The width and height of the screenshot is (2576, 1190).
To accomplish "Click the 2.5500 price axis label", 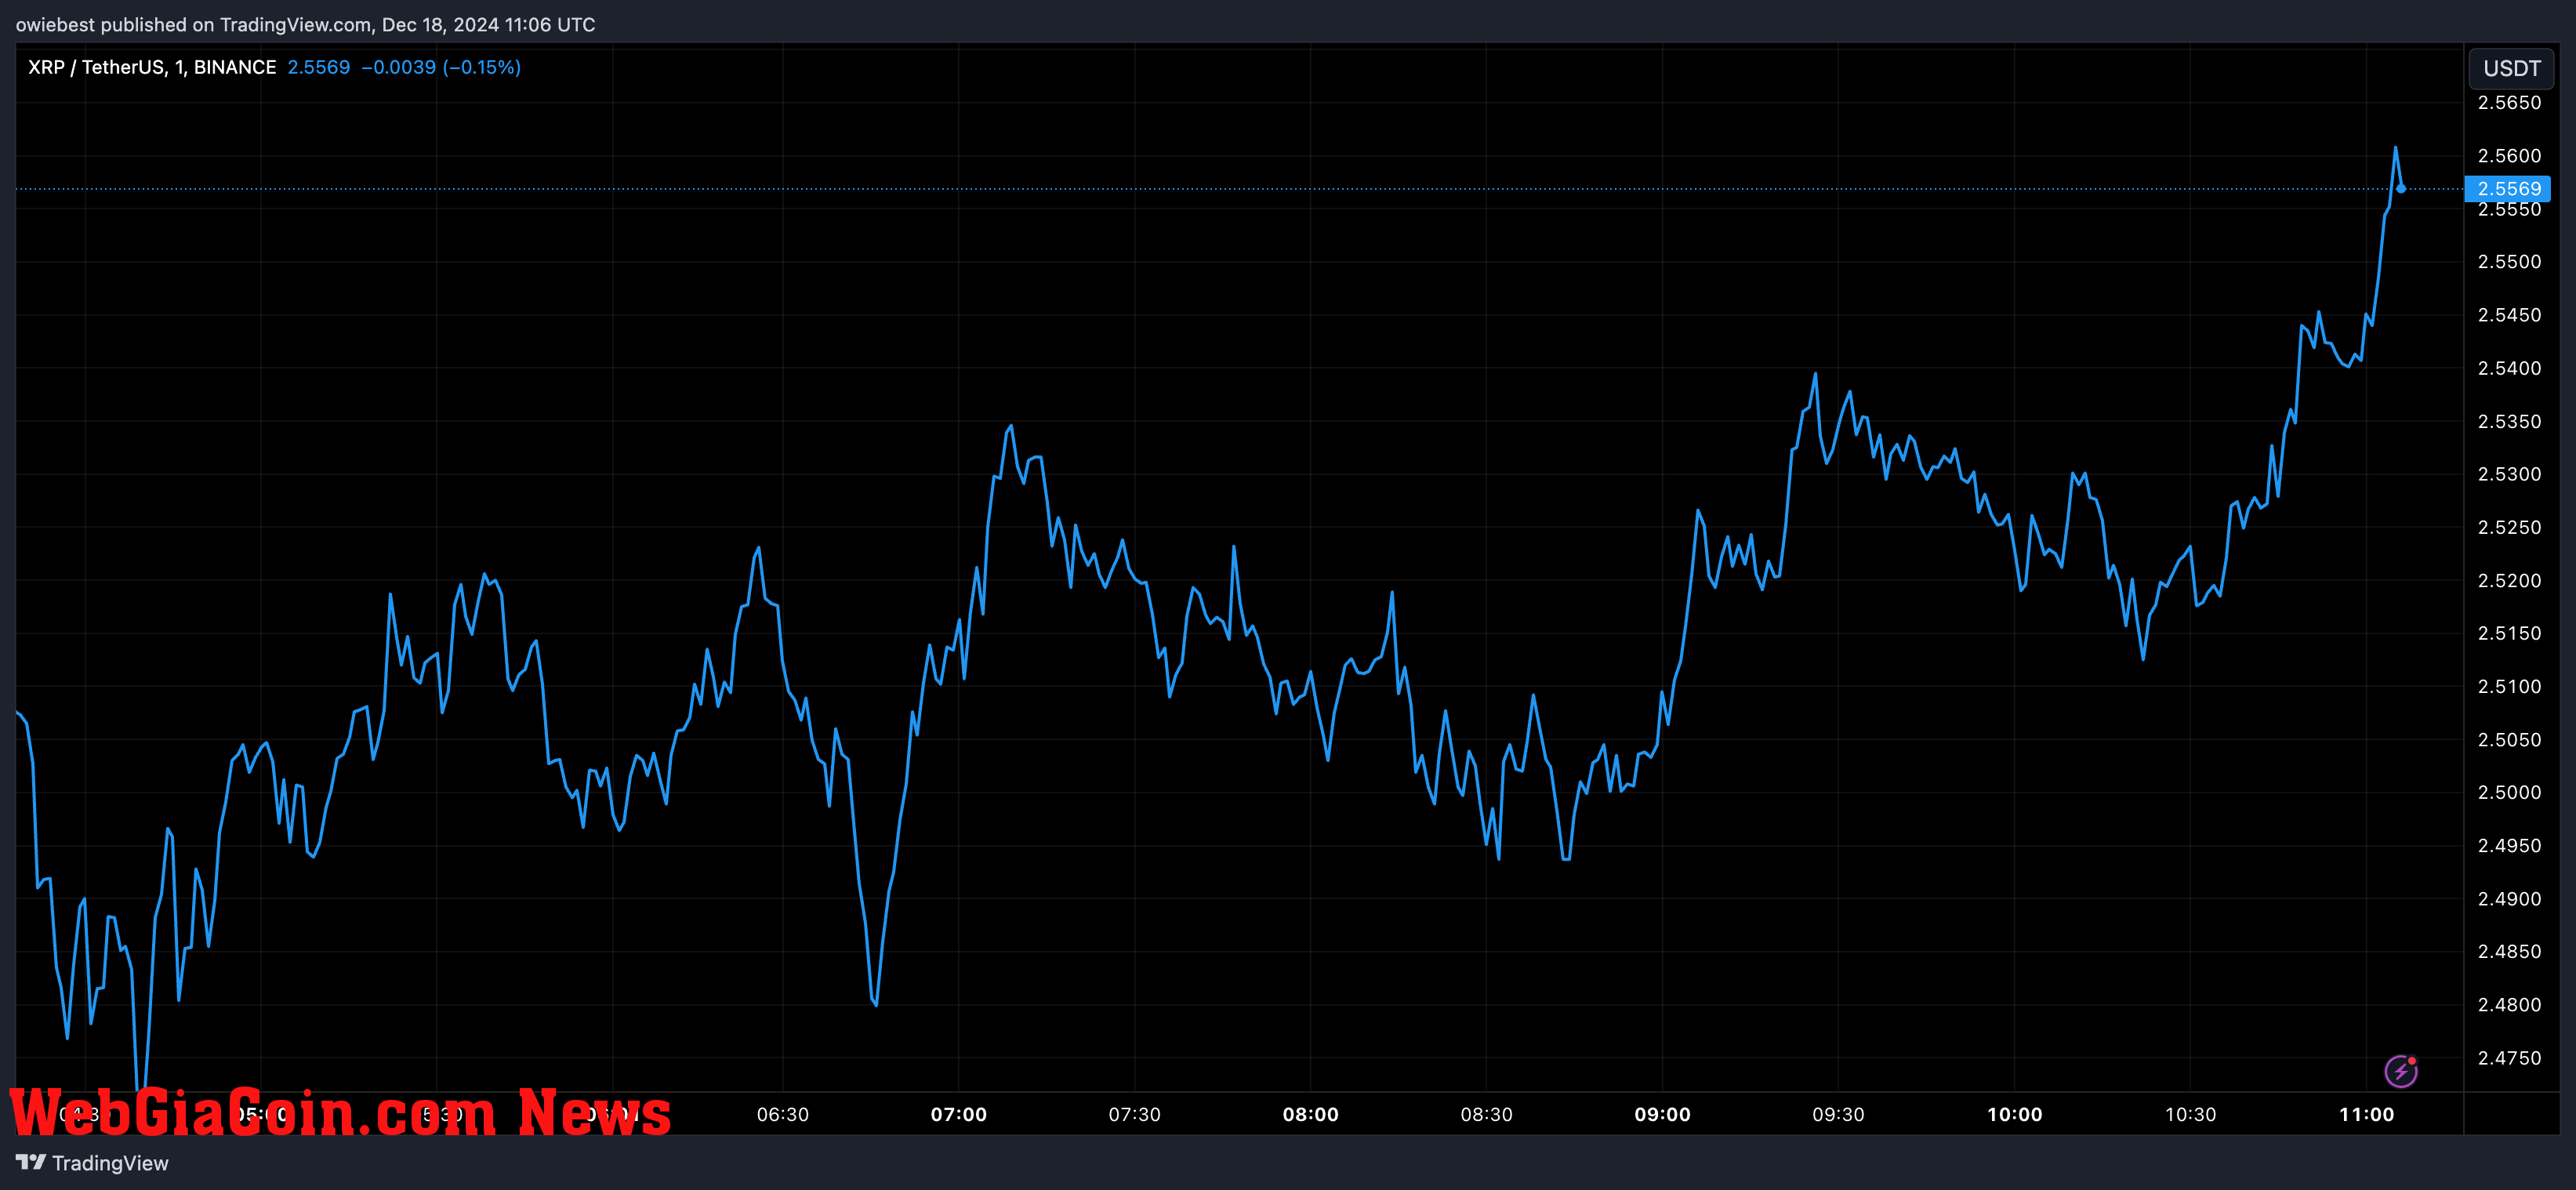I will point(2509,262).
